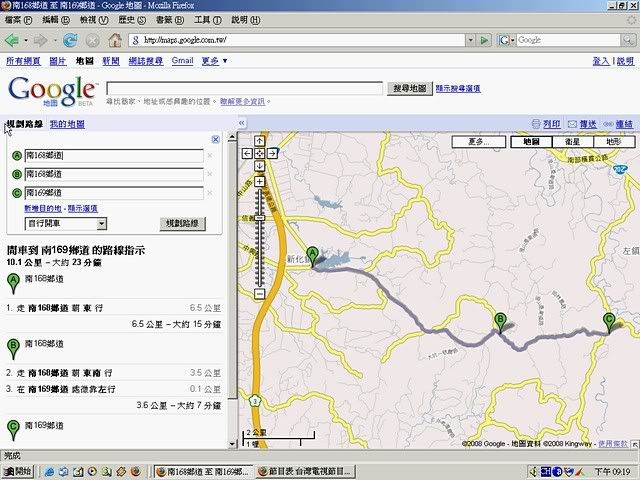Click the map zoom slider handle
Screen dimensions: 640x480
tap(260, 218)
